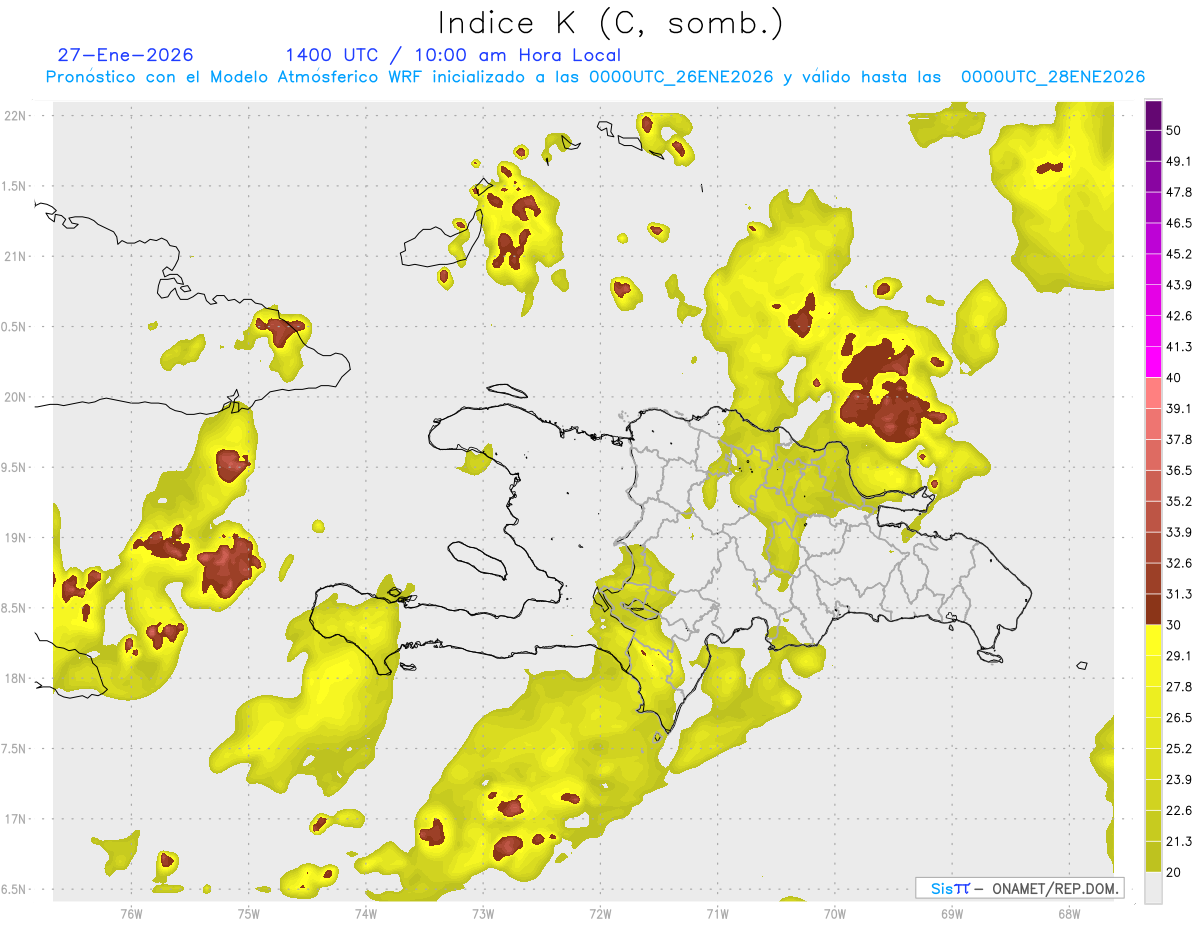Pick the bright yellow swatch between 29.1 and 30
Screen dimensions: 1200x927
[1154, 640]
